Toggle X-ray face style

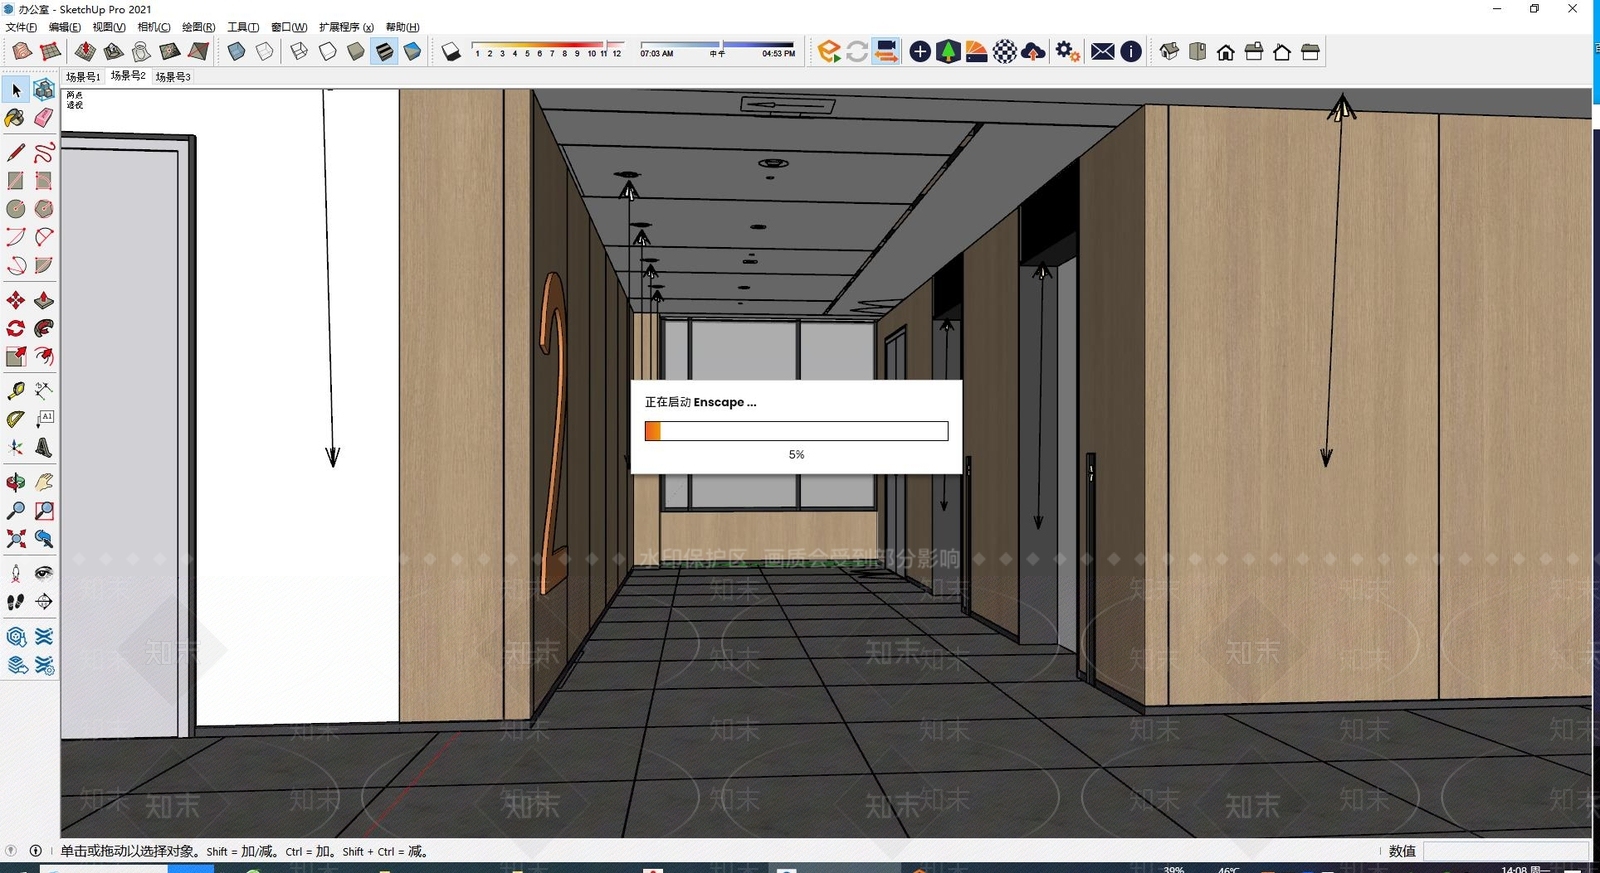click(236, 51)
